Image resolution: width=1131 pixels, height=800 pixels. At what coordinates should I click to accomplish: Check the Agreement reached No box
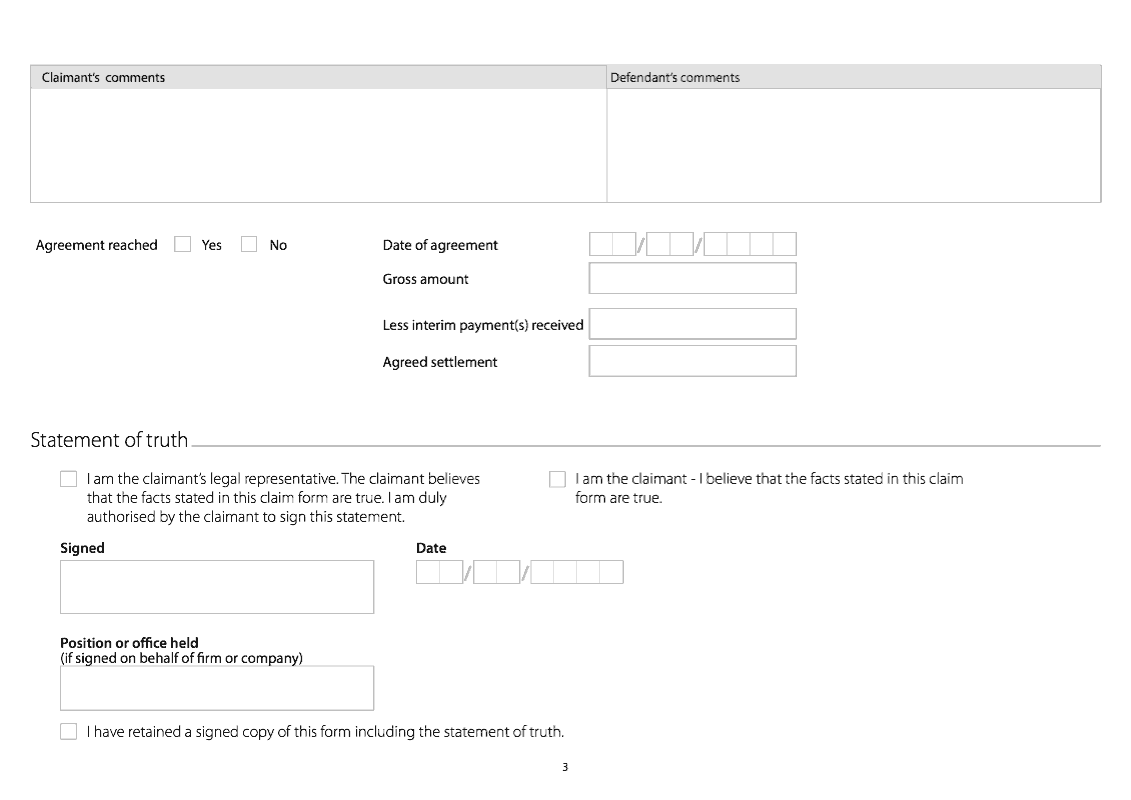coord(249,244)
